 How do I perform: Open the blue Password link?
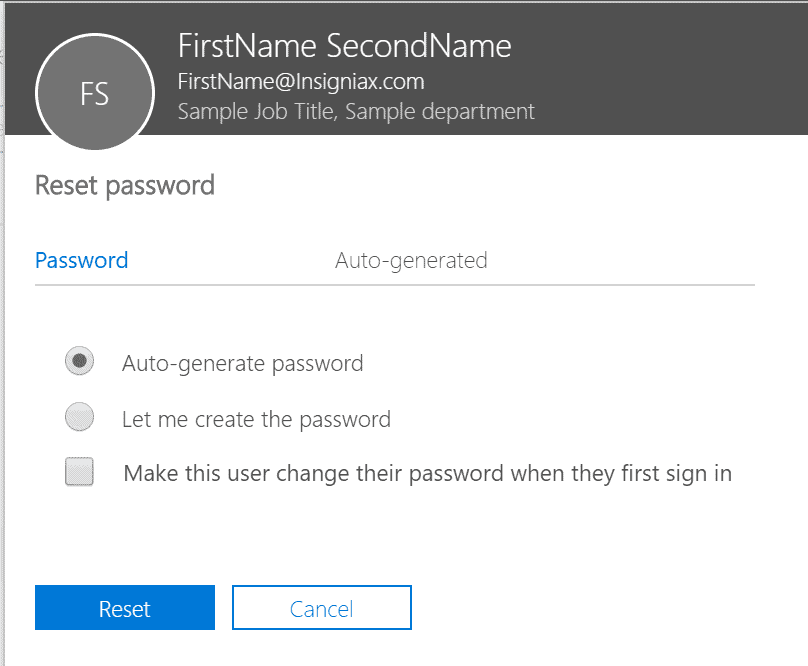(x=81, y=260)
